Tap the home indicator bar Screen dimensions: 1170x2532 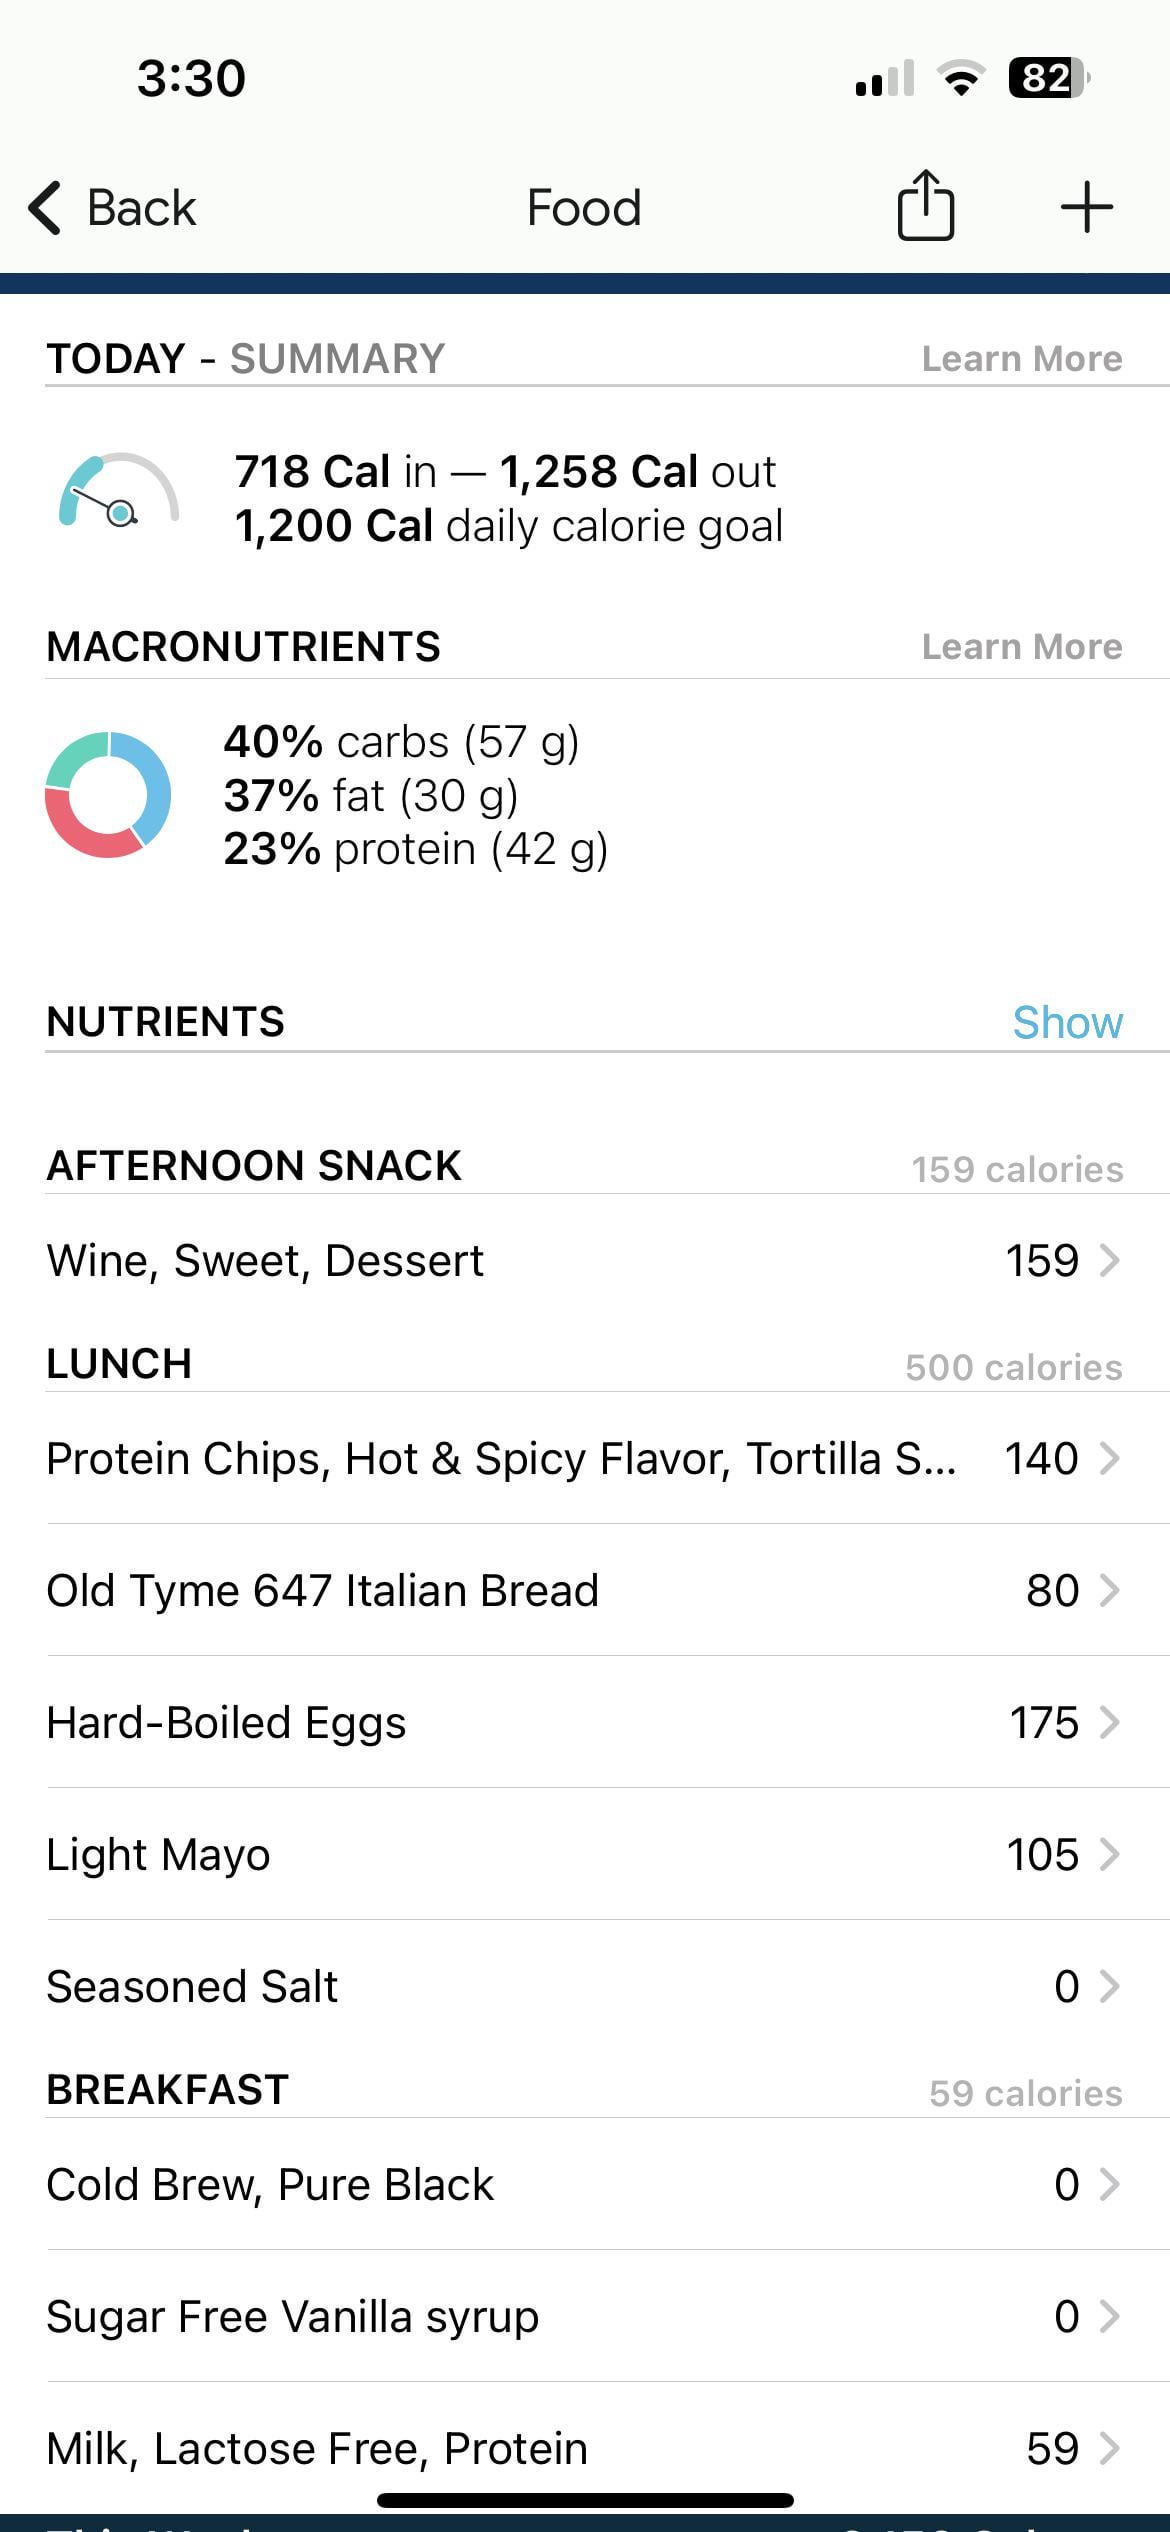tap(585, 2500)
